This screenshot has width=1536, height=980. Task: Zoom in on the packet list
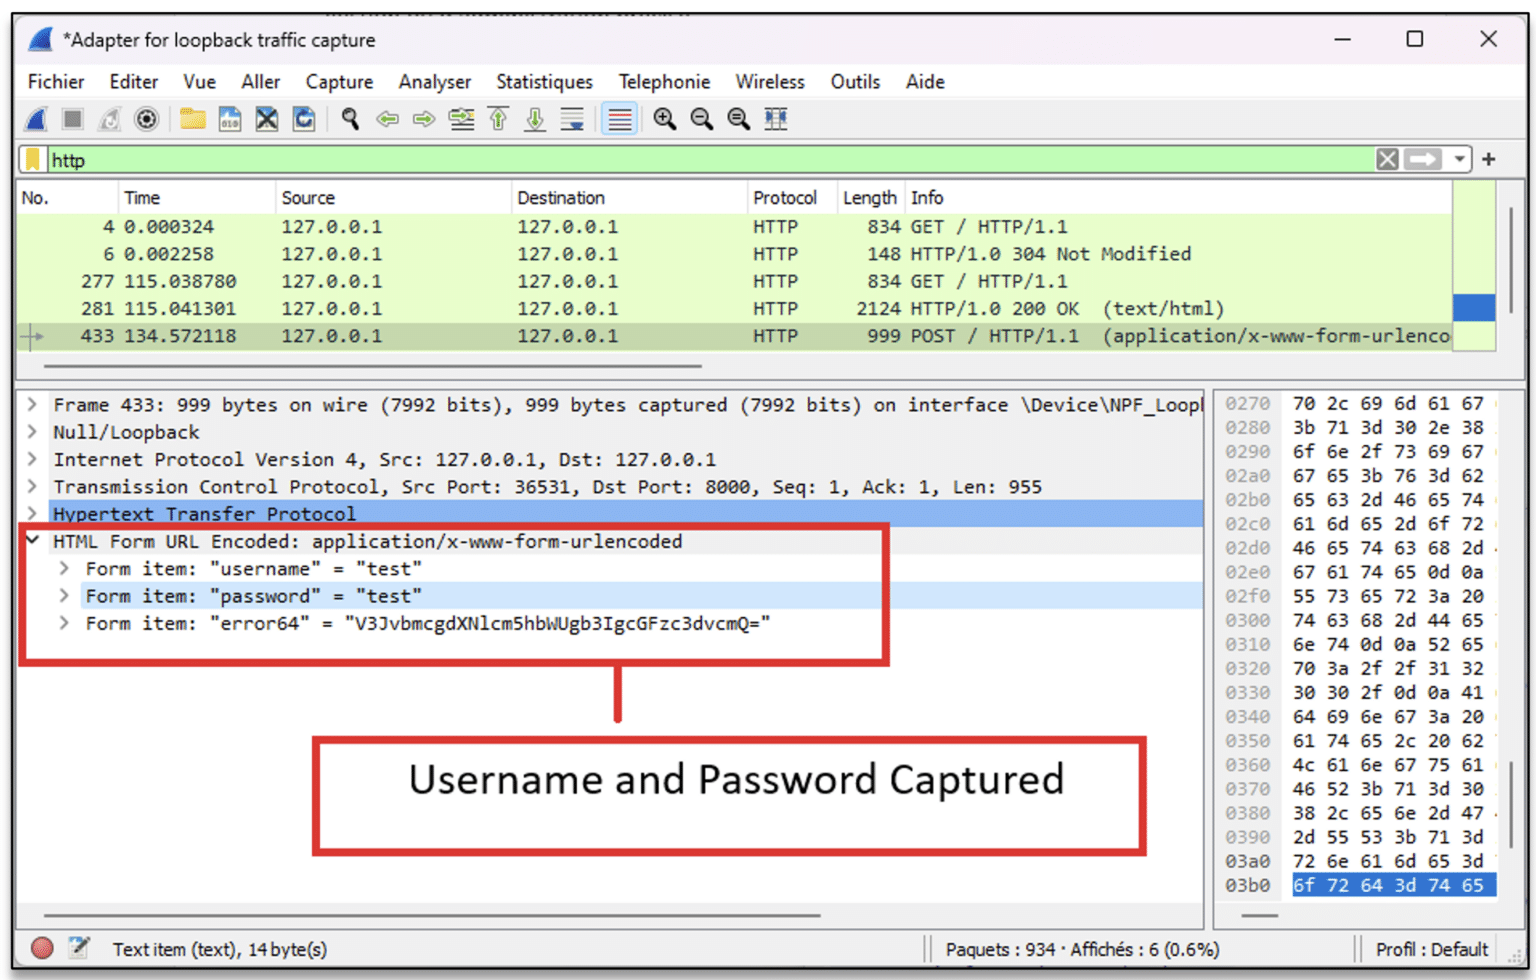(x=664, y=119)
